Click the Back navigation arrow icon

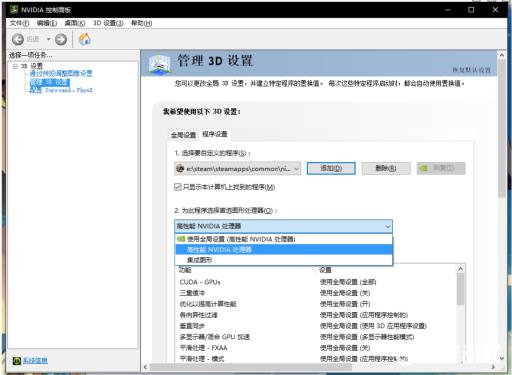(18, 39)
